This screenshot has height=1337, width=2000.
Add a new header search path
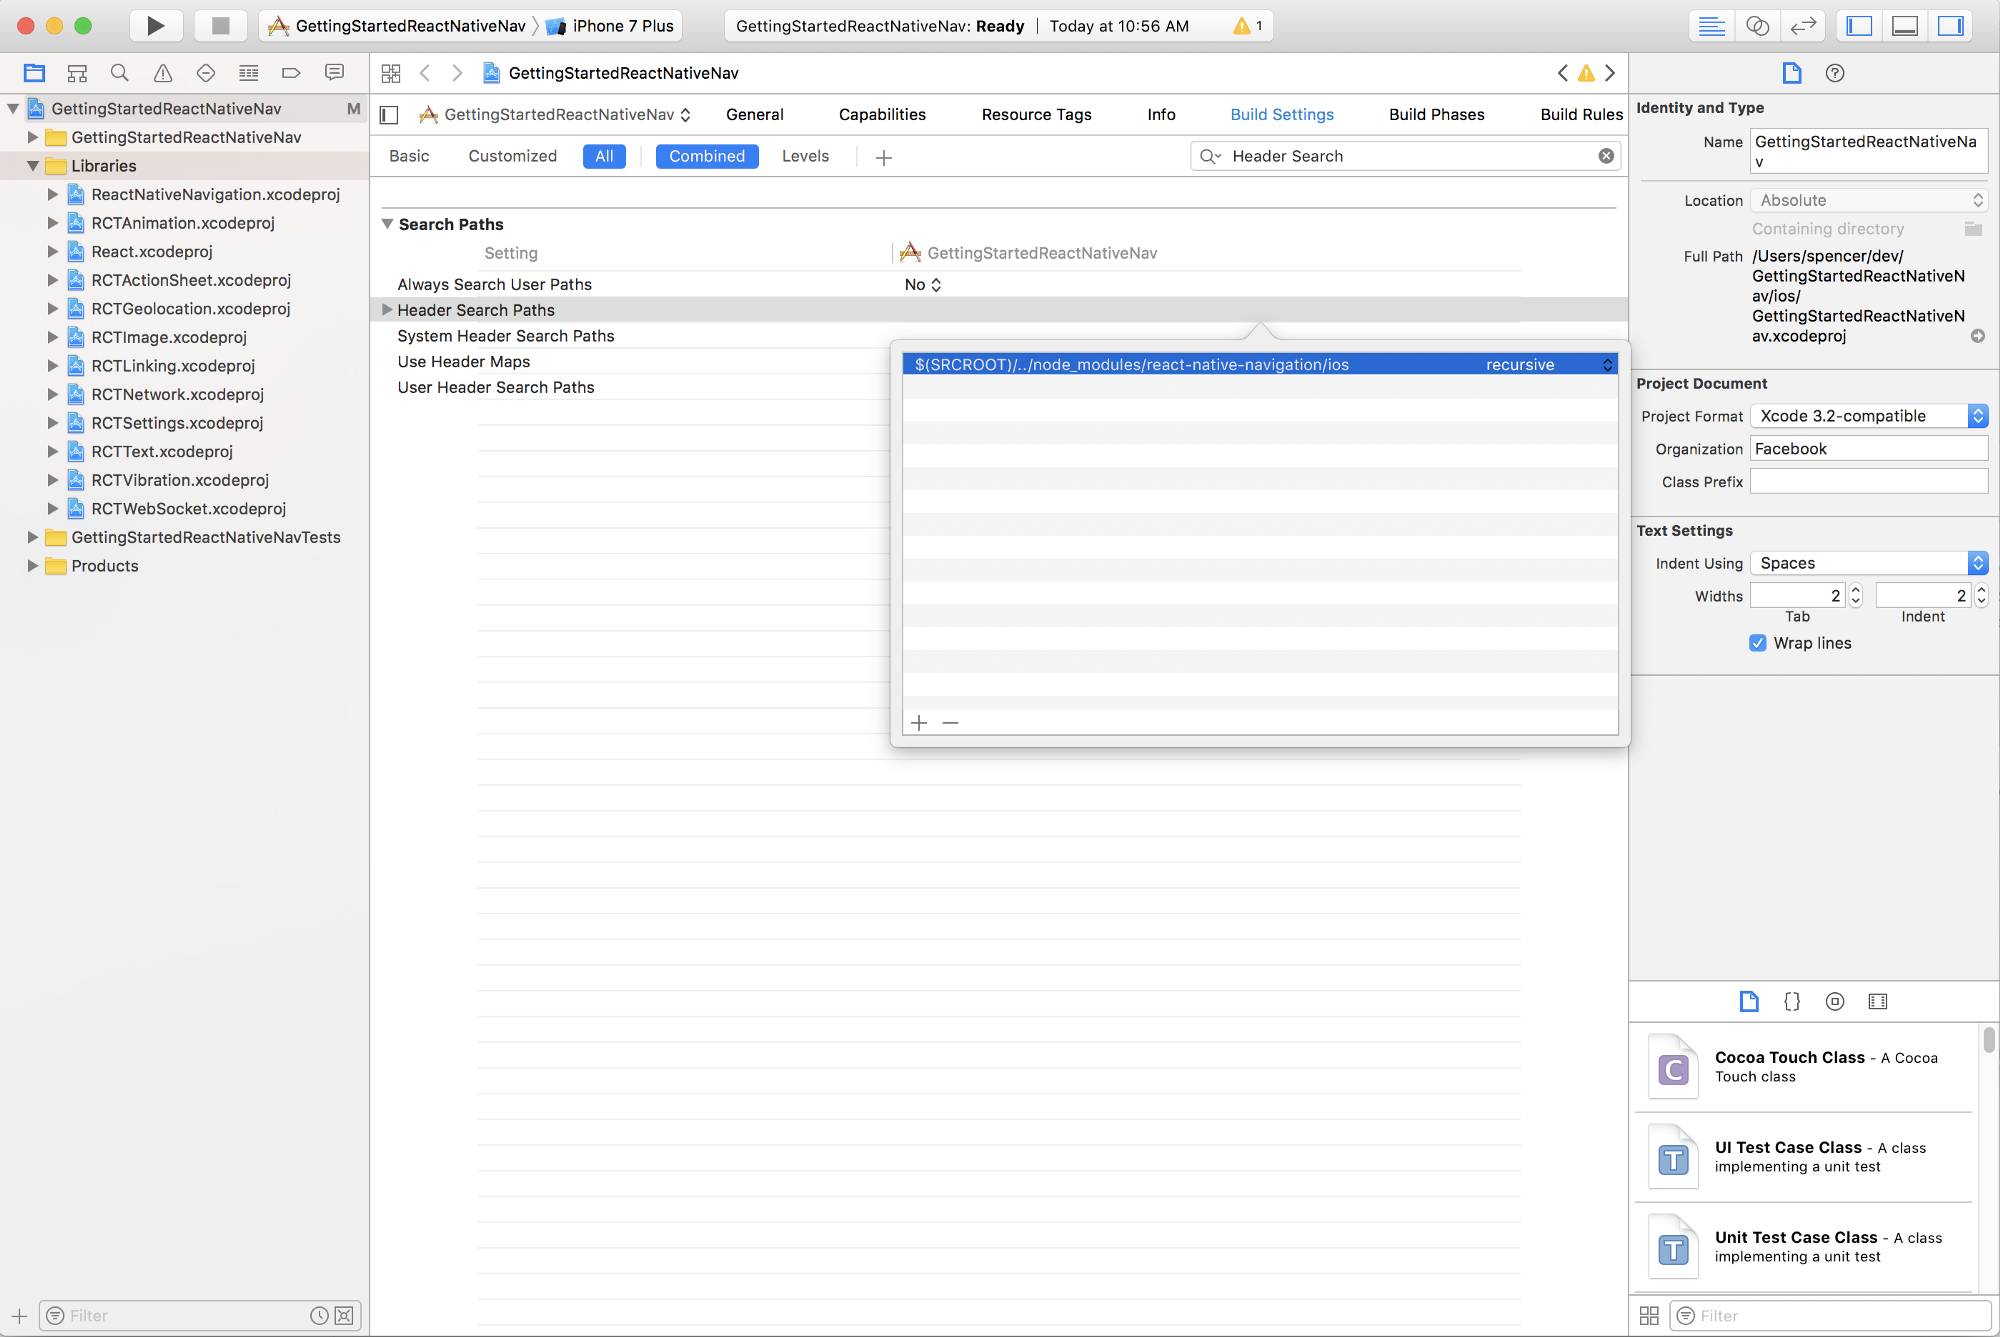(919, 723)
